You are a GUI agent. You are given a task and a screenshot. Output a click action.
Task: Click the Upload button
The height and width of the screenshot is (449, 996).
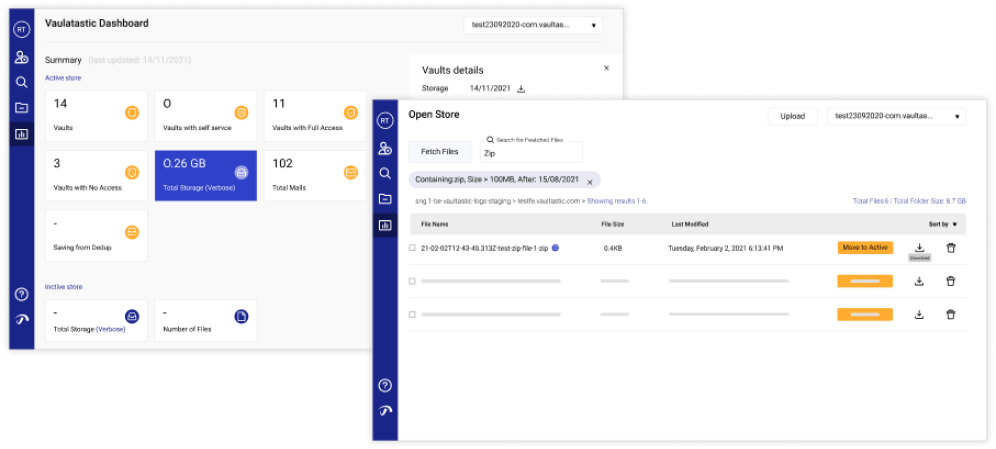(792, 116)
